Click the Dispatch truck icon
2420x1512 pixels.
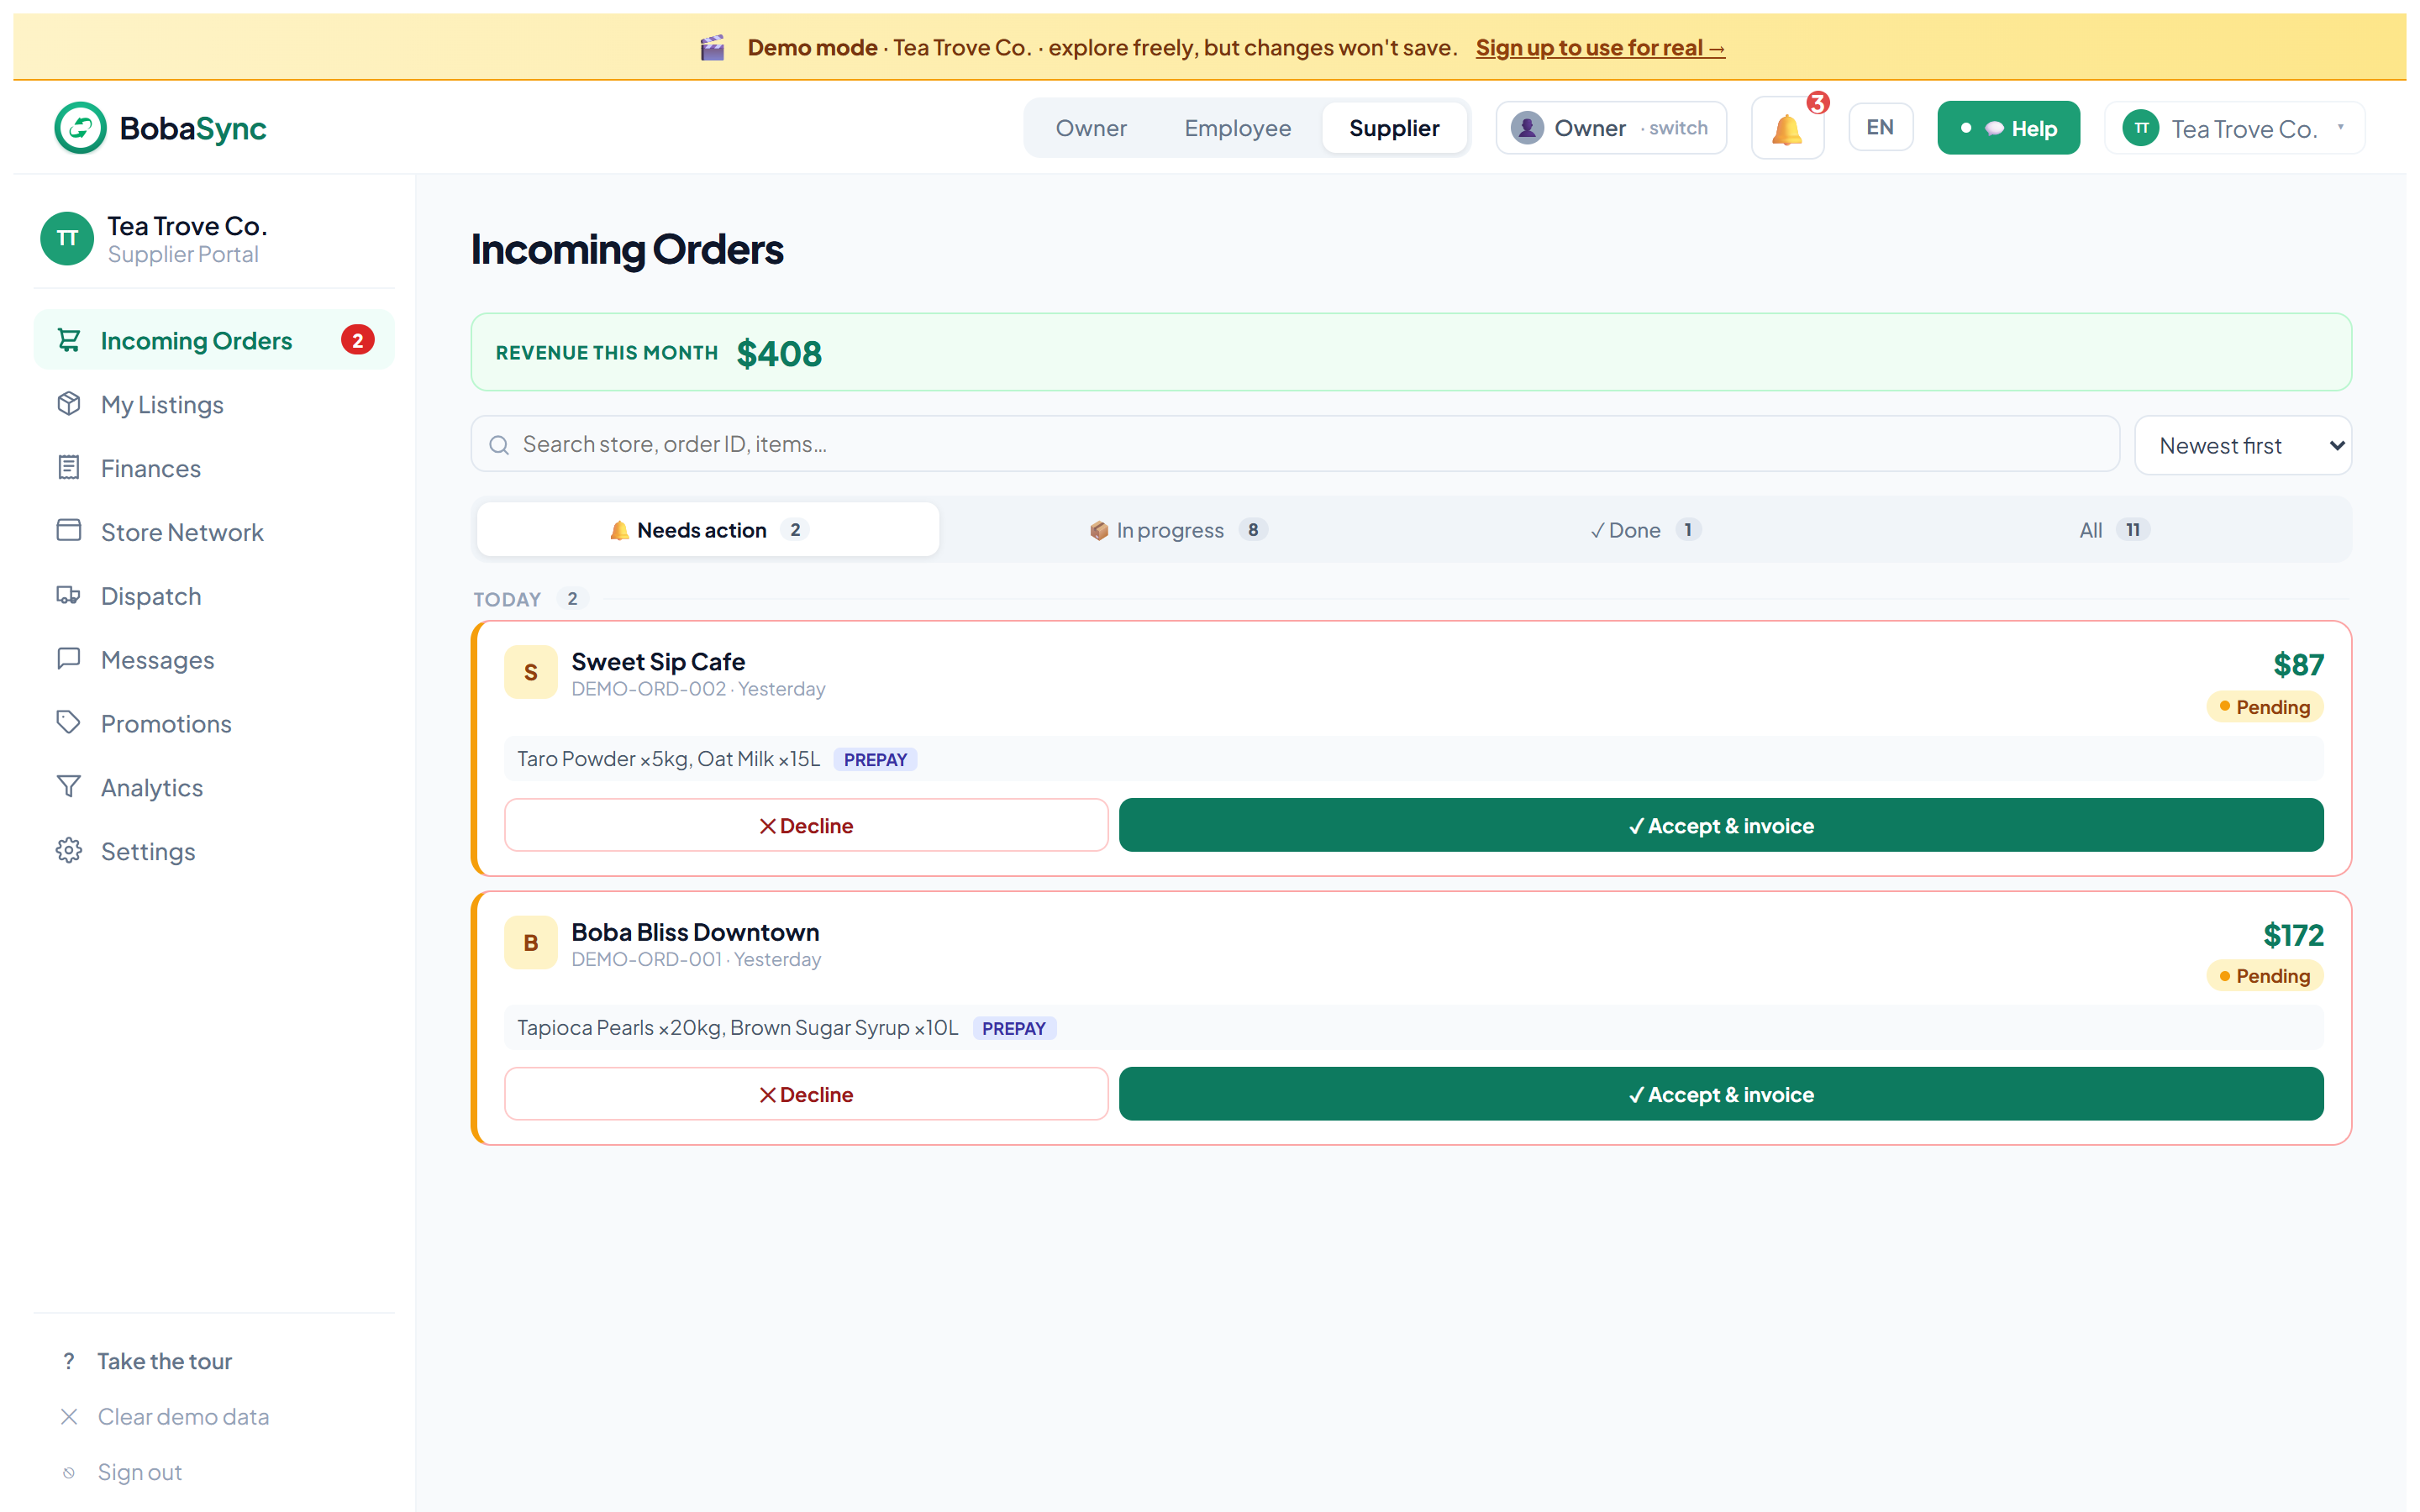[69, 596]
